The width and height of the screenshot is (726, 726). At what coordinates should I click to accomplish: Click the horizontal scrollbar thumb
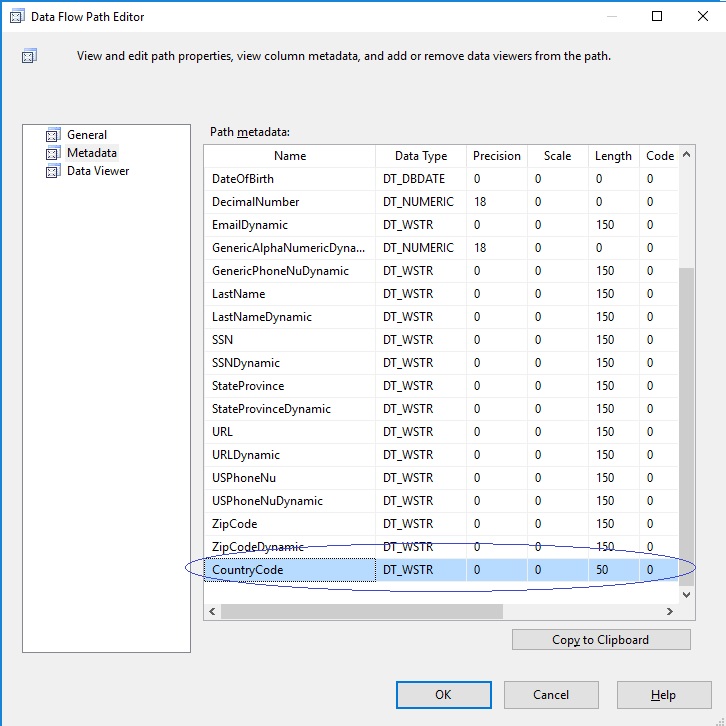point(362,611)
